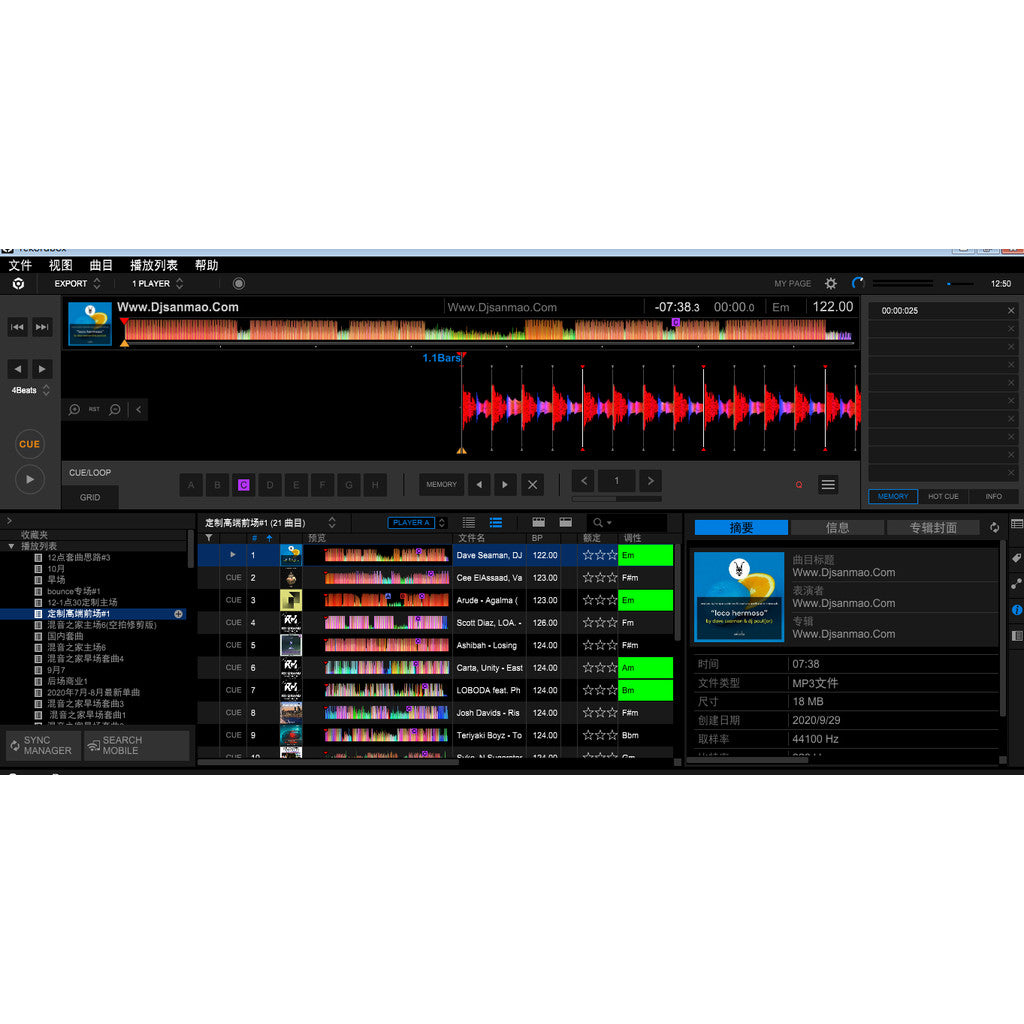The height and width of the screenshot is (1024, 1024).
Task: Go to the previous memory cue
Action: tap(479, 485)
